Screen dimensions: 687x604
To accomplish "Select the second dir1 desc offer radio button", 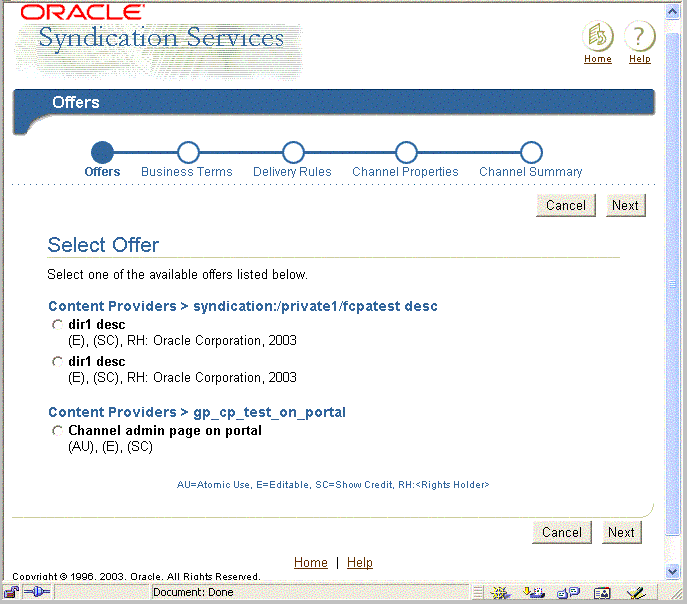I will pyautogui.click(x=57, y=362).
